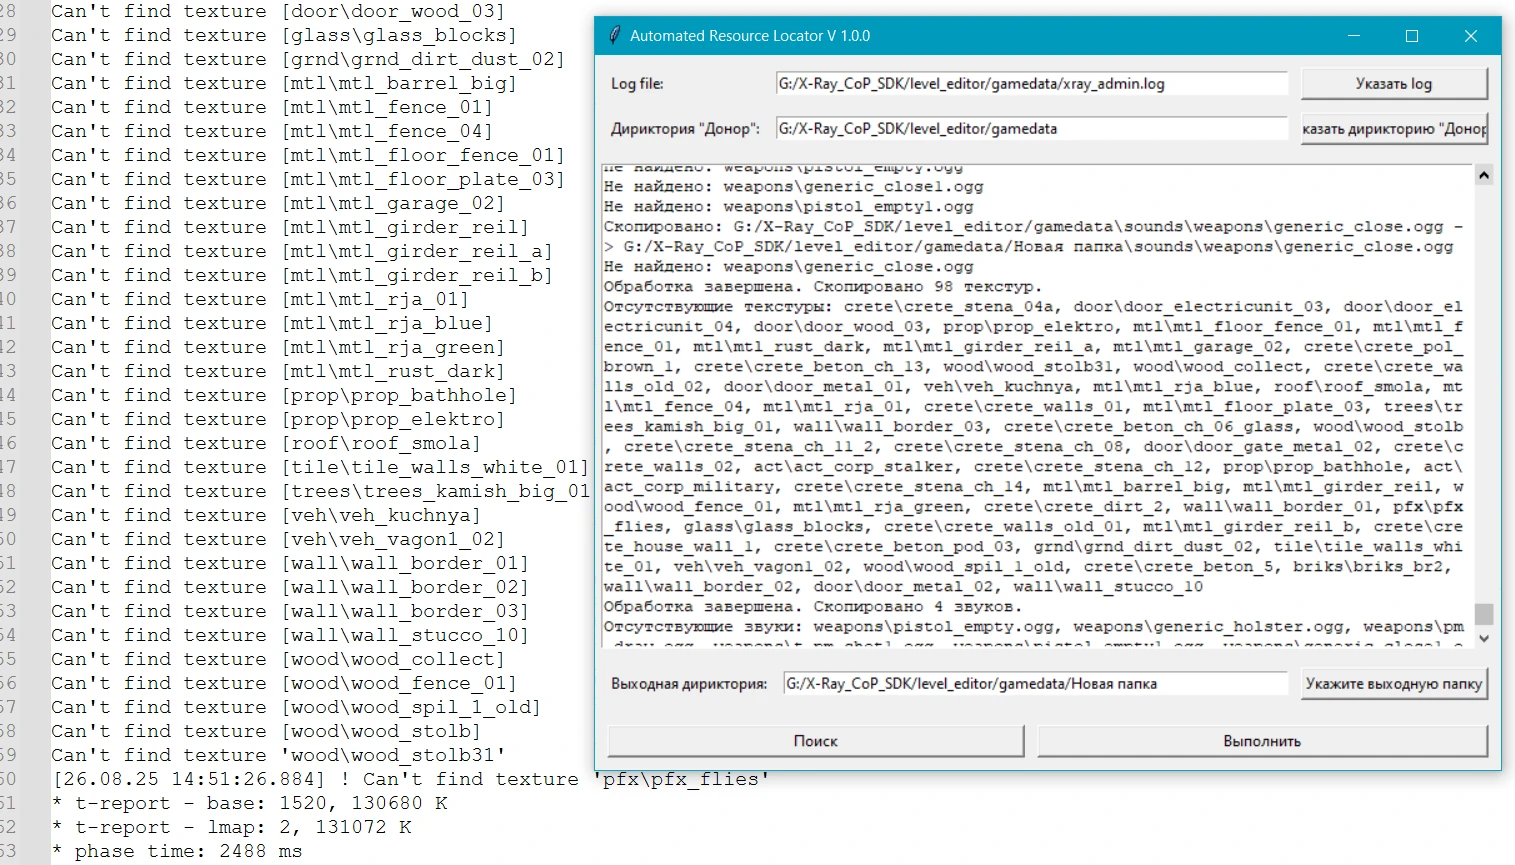Click the [wall\wall_border_02] line in the background log
The height and width of the screenshot is (865, 1515).
coord(290,588)
